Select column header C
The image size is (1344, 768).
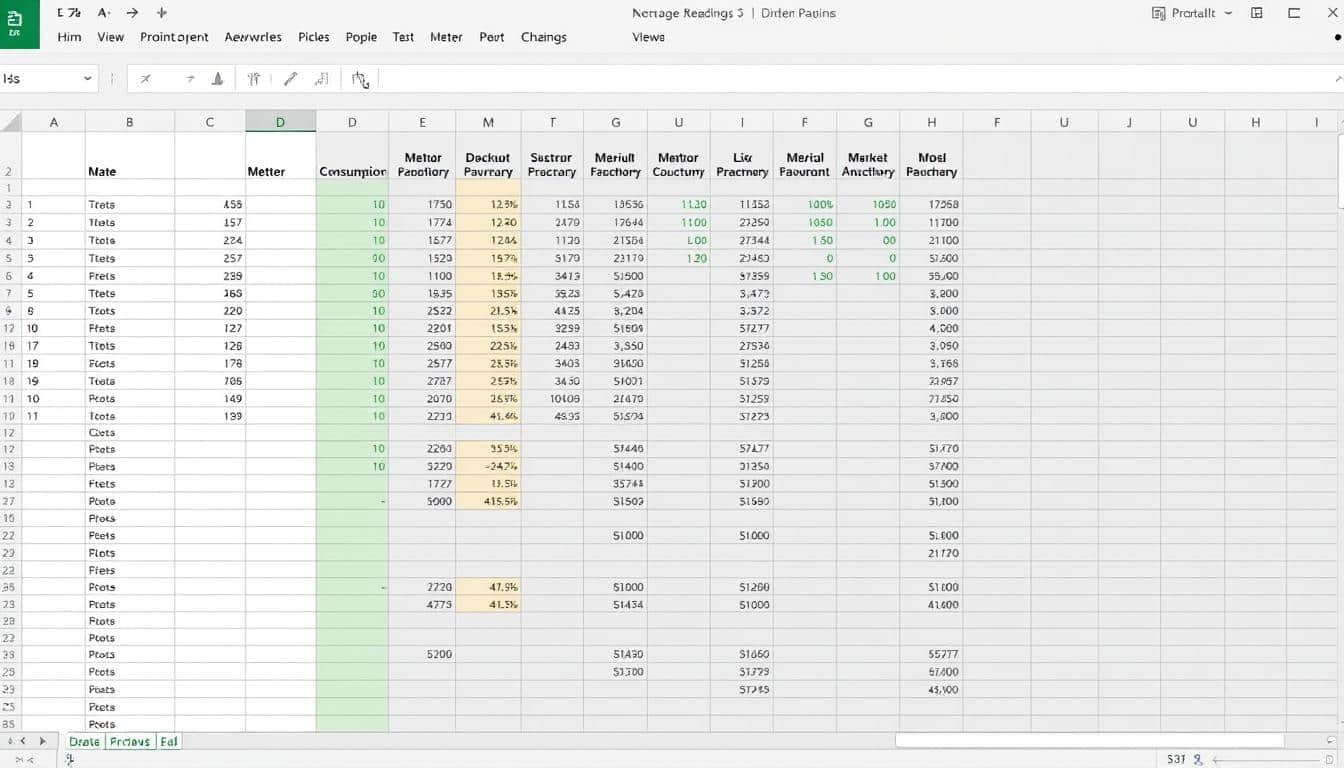[210, 122]
